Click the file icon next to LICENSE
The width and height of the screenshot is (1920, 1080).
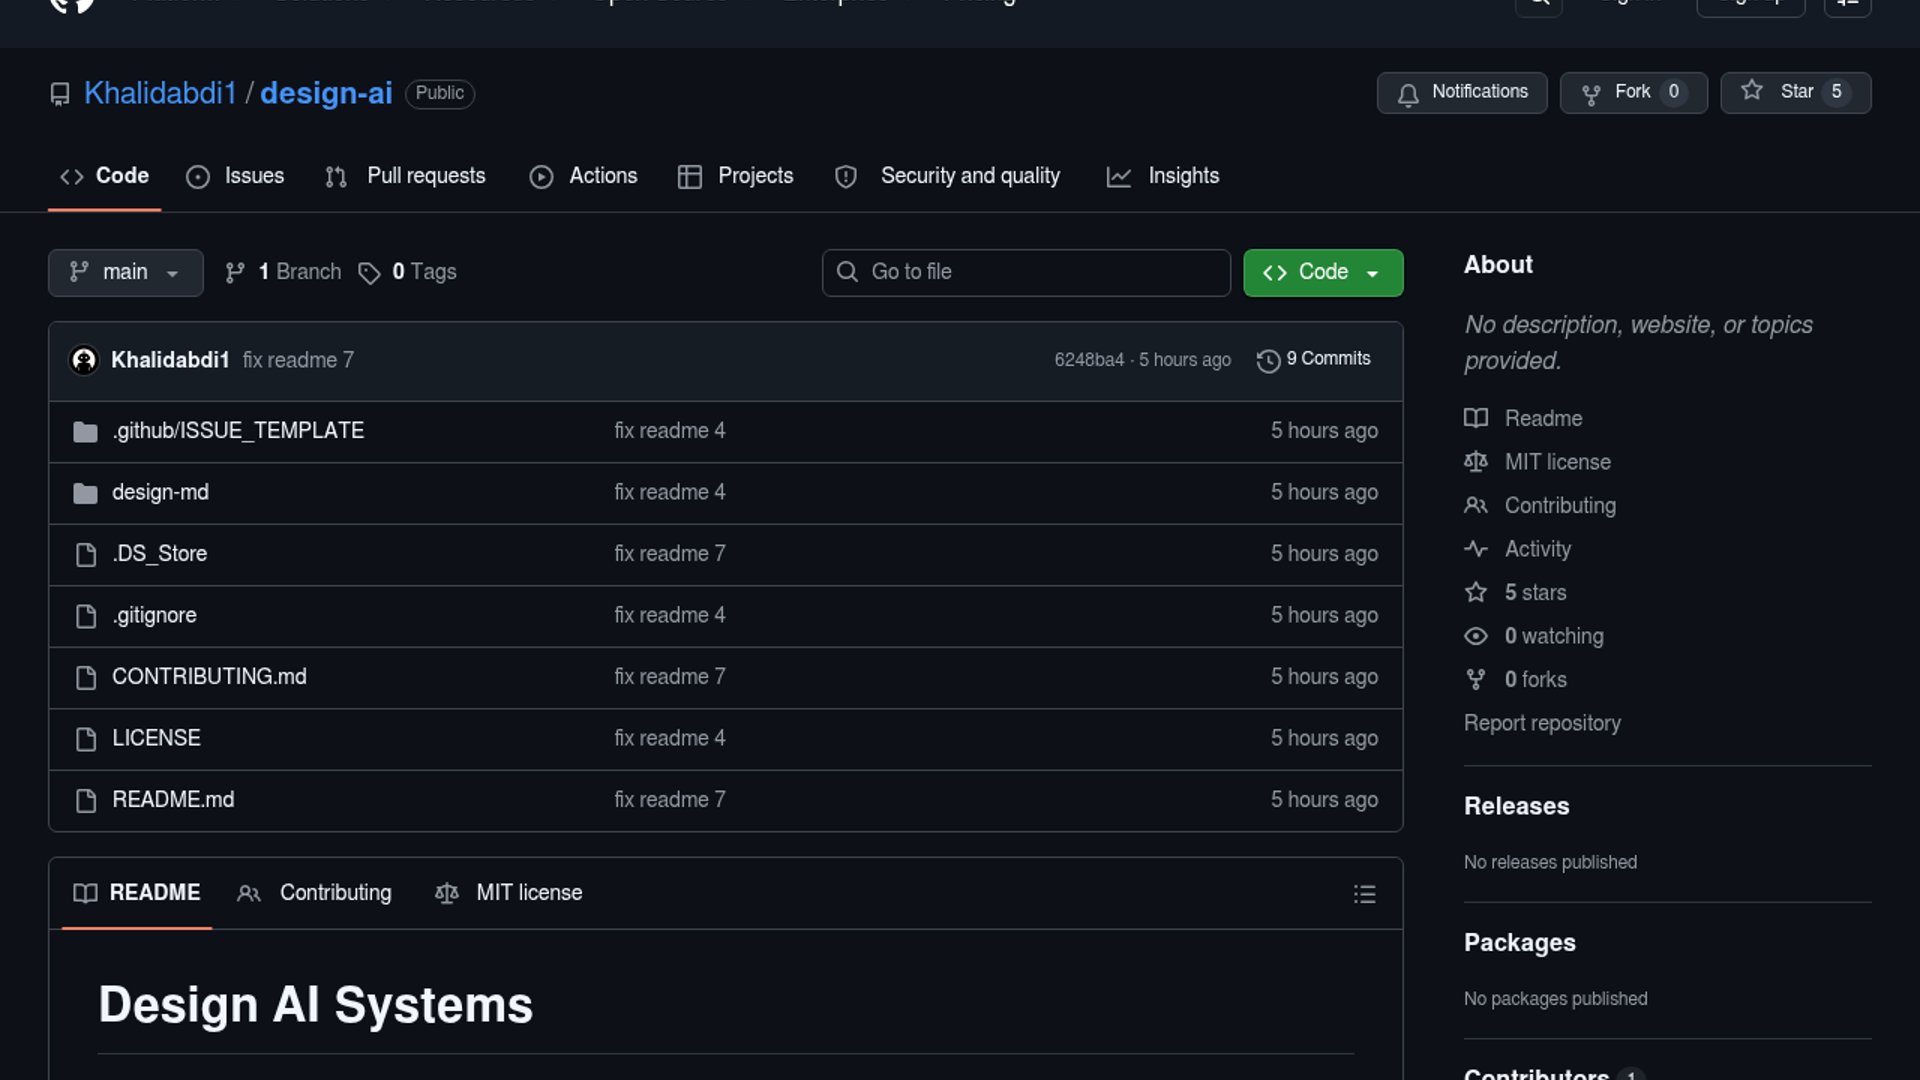coord(86,739)
